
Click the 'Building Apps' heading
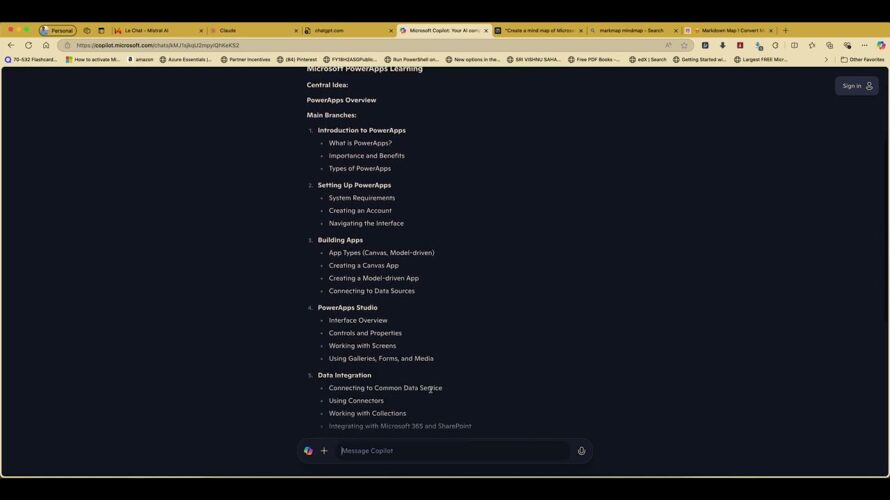(340, 240)
